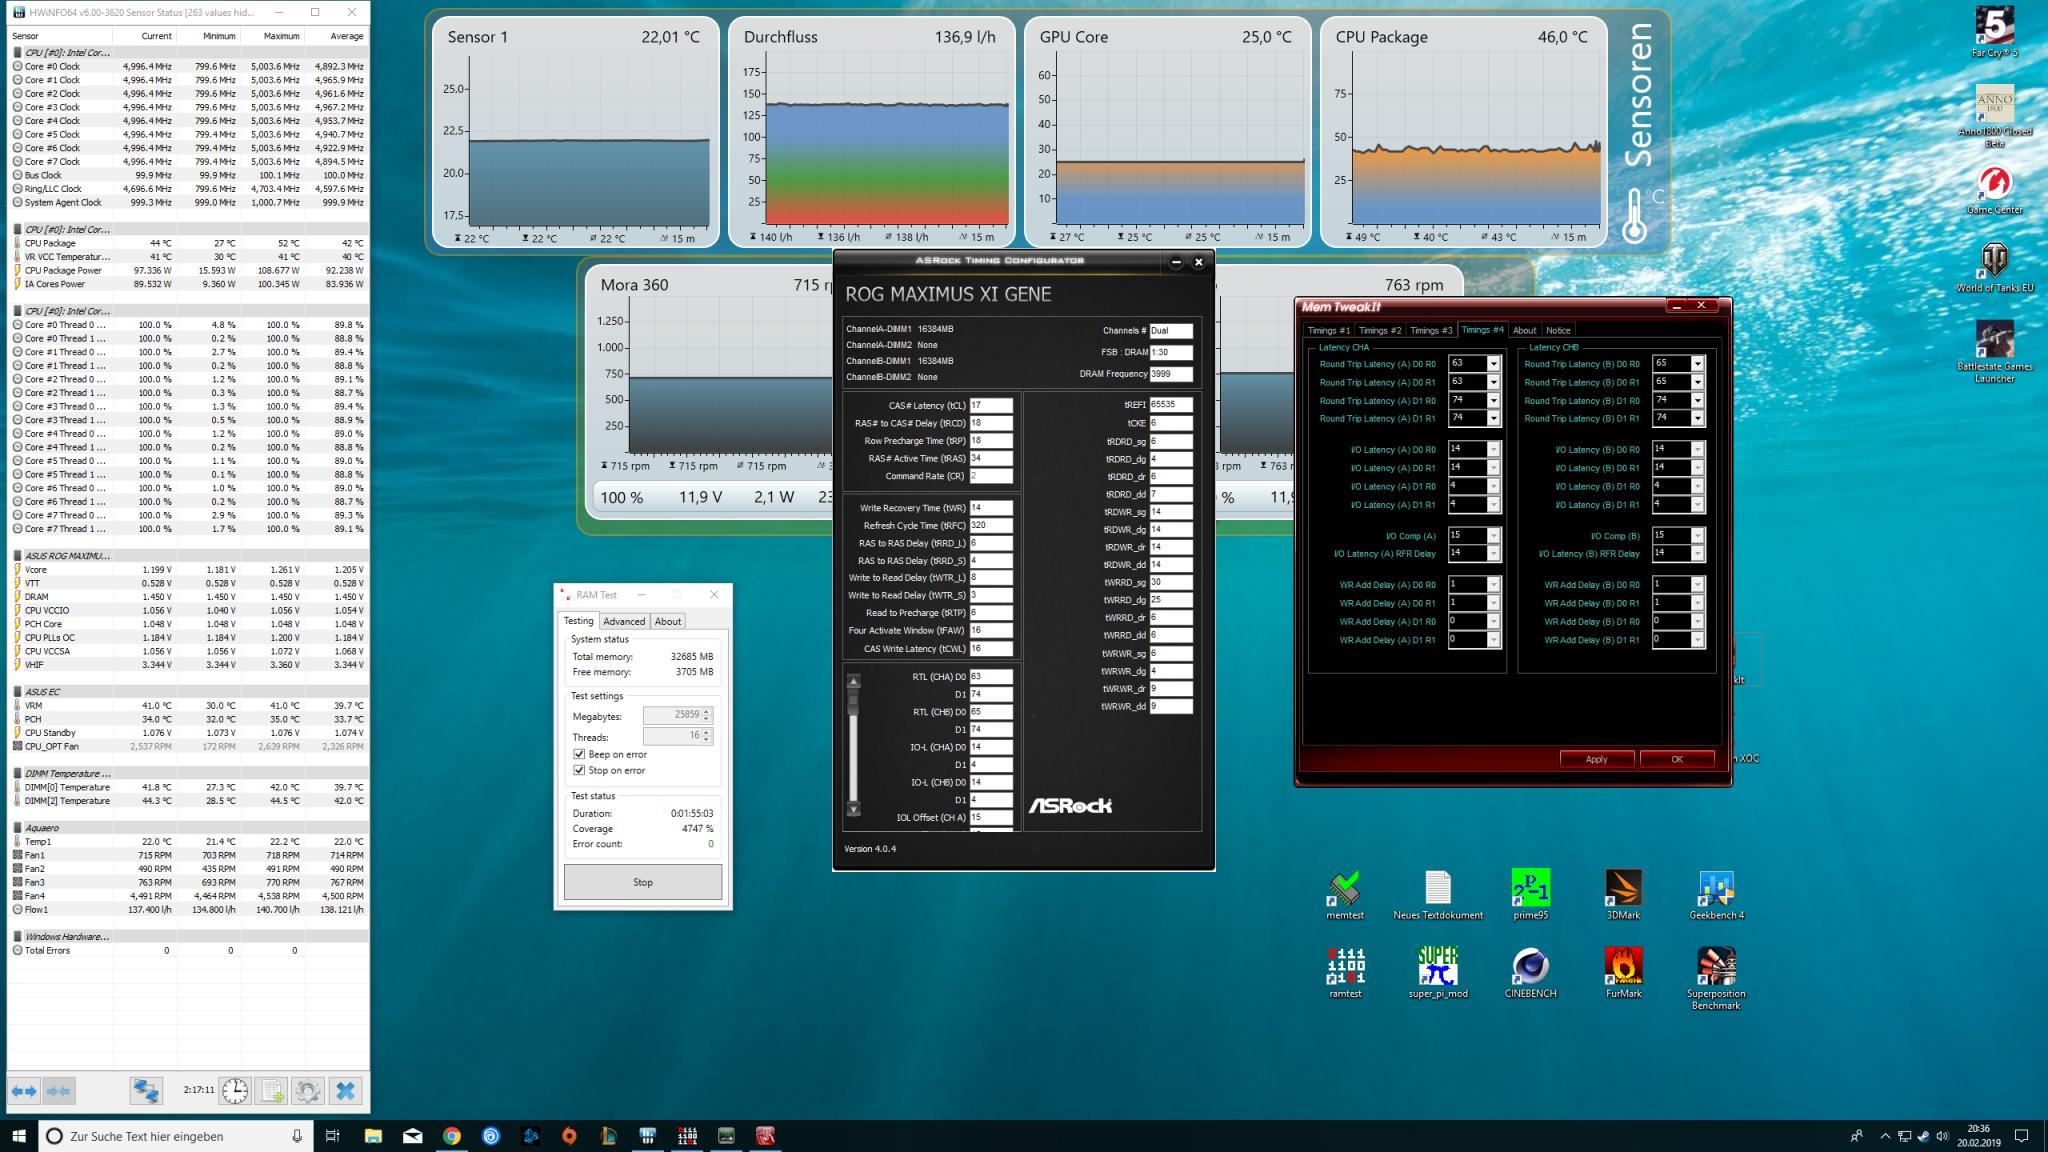This screenshot has width=2048, height=1152.
Task: Switch to Timings #3 tab in Mem TweakIt
Action: tap(1431, 330)
